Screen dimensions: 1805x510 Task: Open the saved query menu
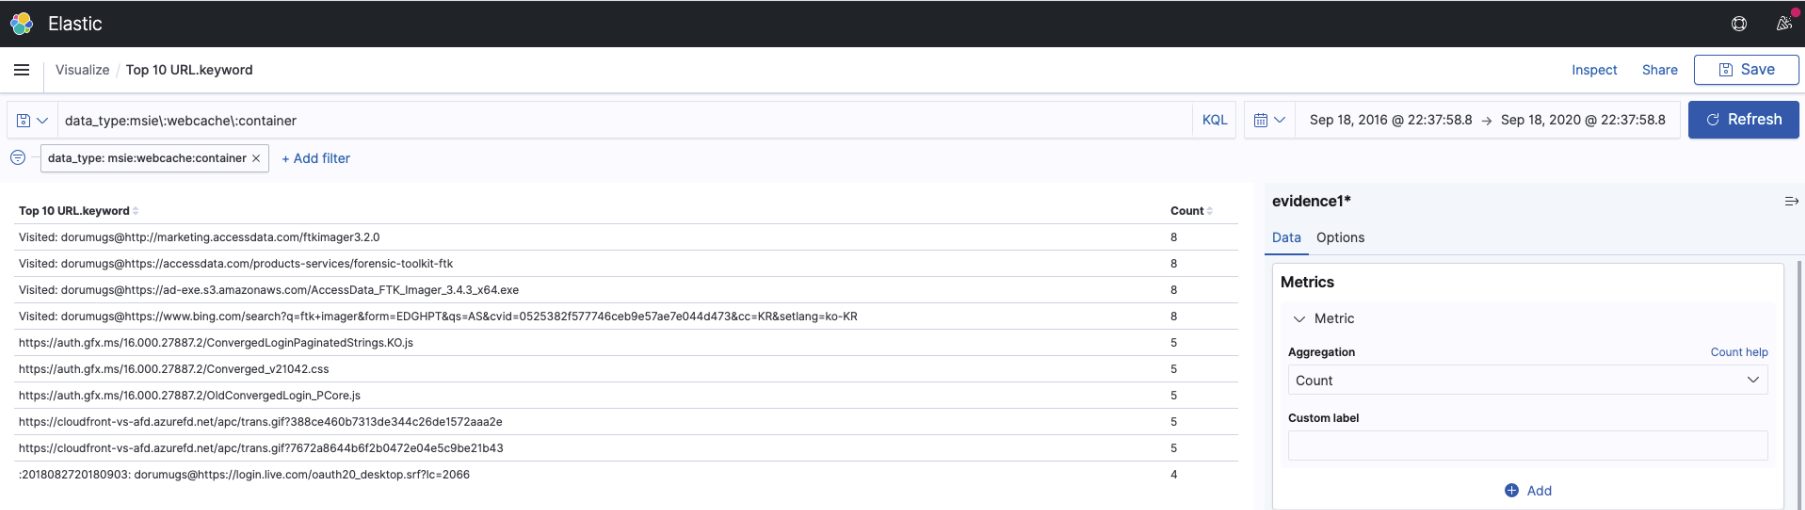point(32,120)
